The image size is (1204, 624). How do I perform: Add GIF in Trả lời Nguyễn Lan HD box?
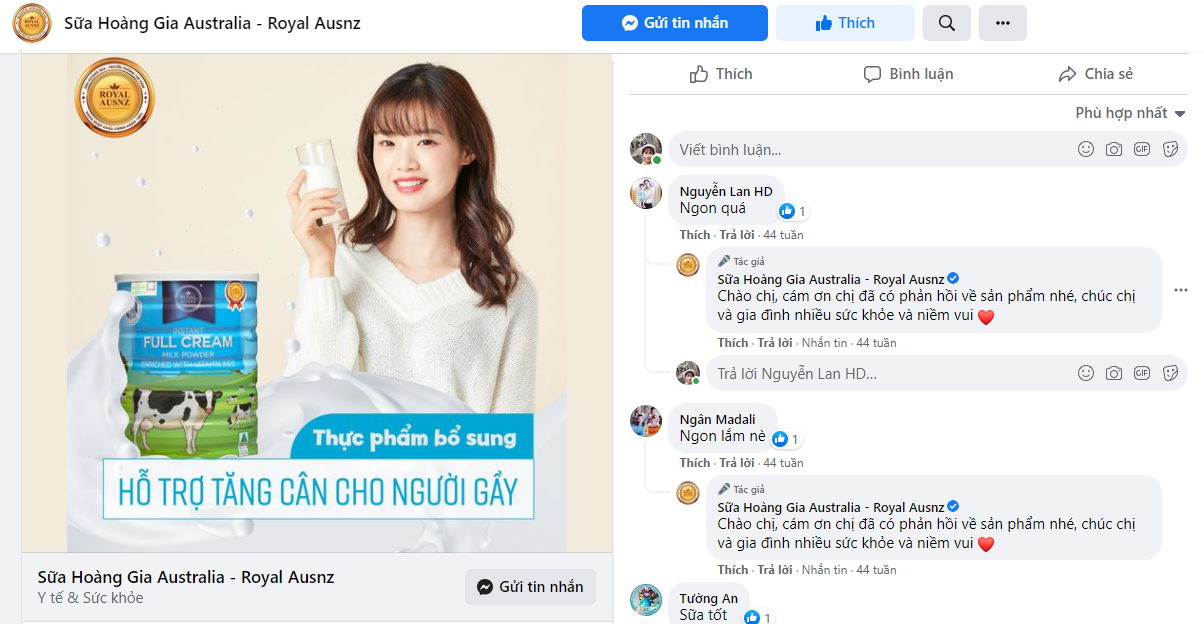(x=1142, y=374)
